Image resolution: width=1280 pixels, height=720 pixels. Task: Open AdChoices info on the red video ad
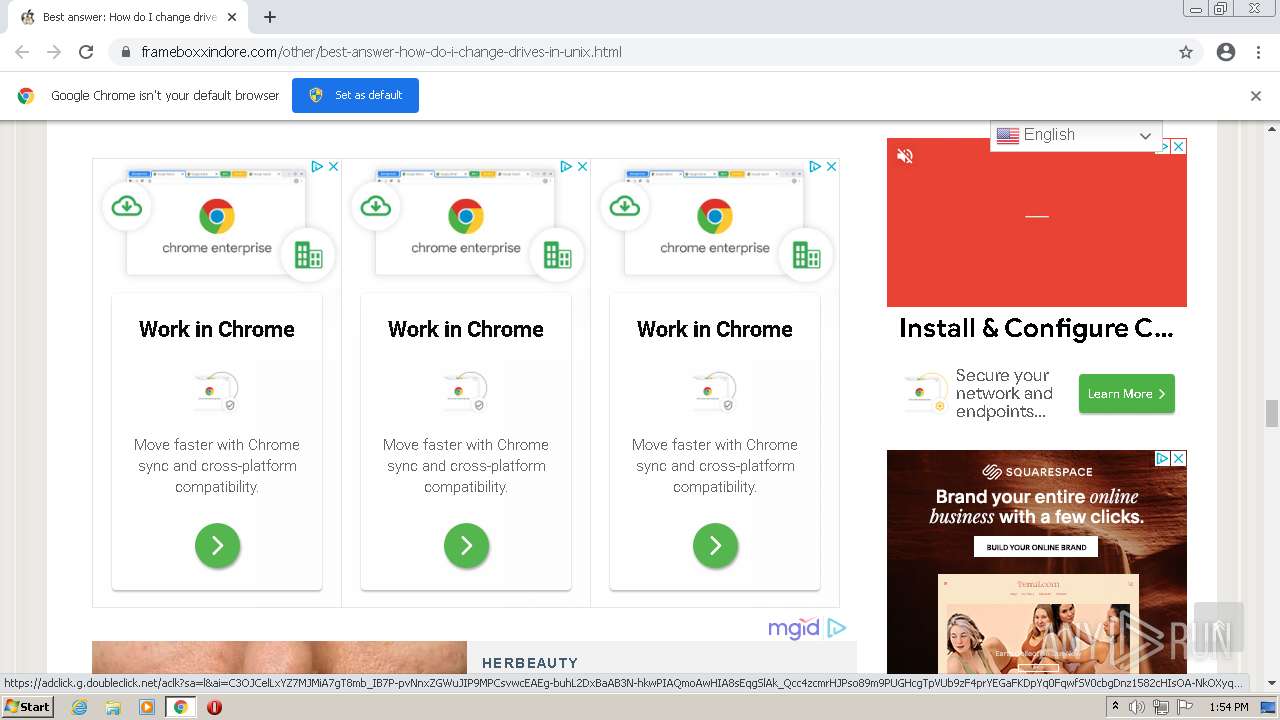pos(1164,146)
